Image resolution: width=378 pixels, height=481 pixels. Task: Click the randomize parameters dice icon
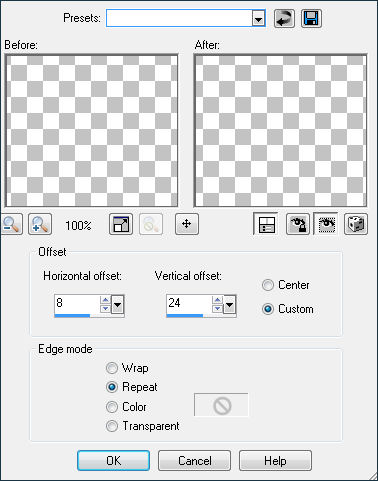(356, 224)
